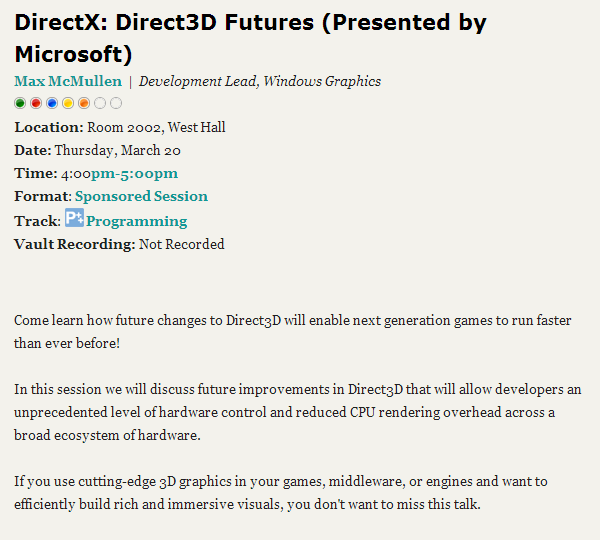Click the paragraph starting 'In this session'
The width and height of the screenshot is (600, 540).
coord(298,412)
